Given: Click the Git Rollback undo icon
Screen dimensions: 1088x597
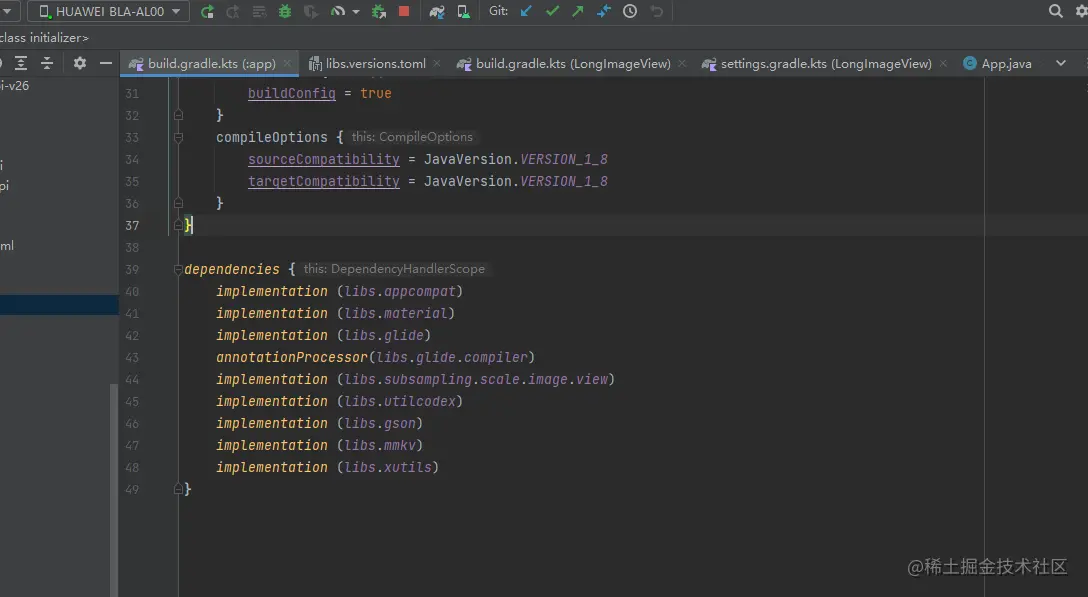Looking at the screenshot, I should point(656,11).
